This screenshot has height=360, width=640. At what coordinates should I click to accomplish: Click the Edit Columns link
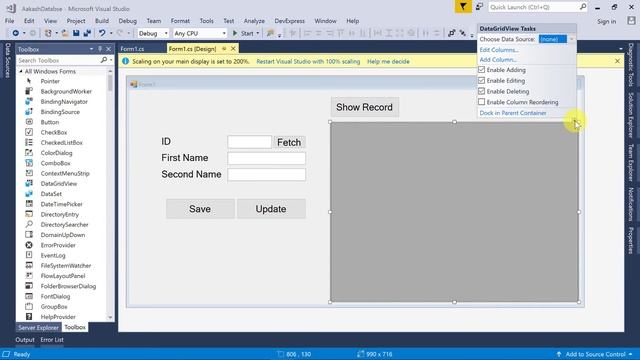499,50
